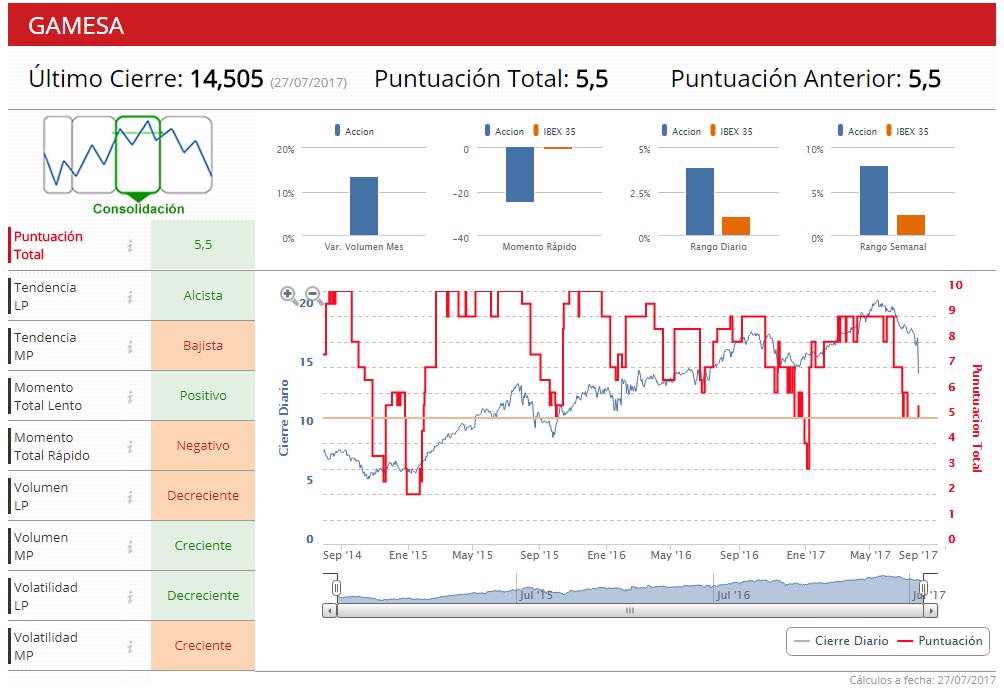Click the "Jul '16" navigator label
This screenshot has height=690, width=1004.
733,595
